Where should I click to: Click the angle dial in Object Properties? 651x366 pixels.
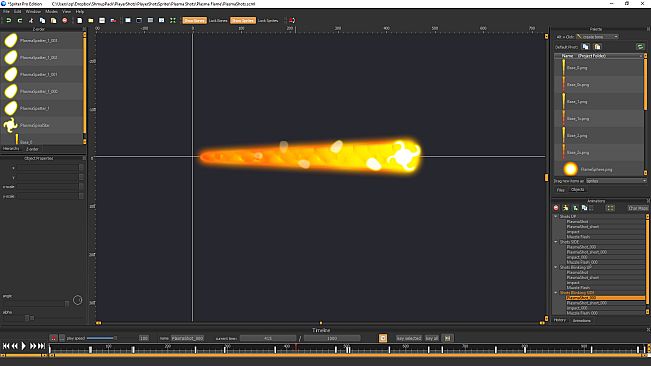click(x=78, y=300)
